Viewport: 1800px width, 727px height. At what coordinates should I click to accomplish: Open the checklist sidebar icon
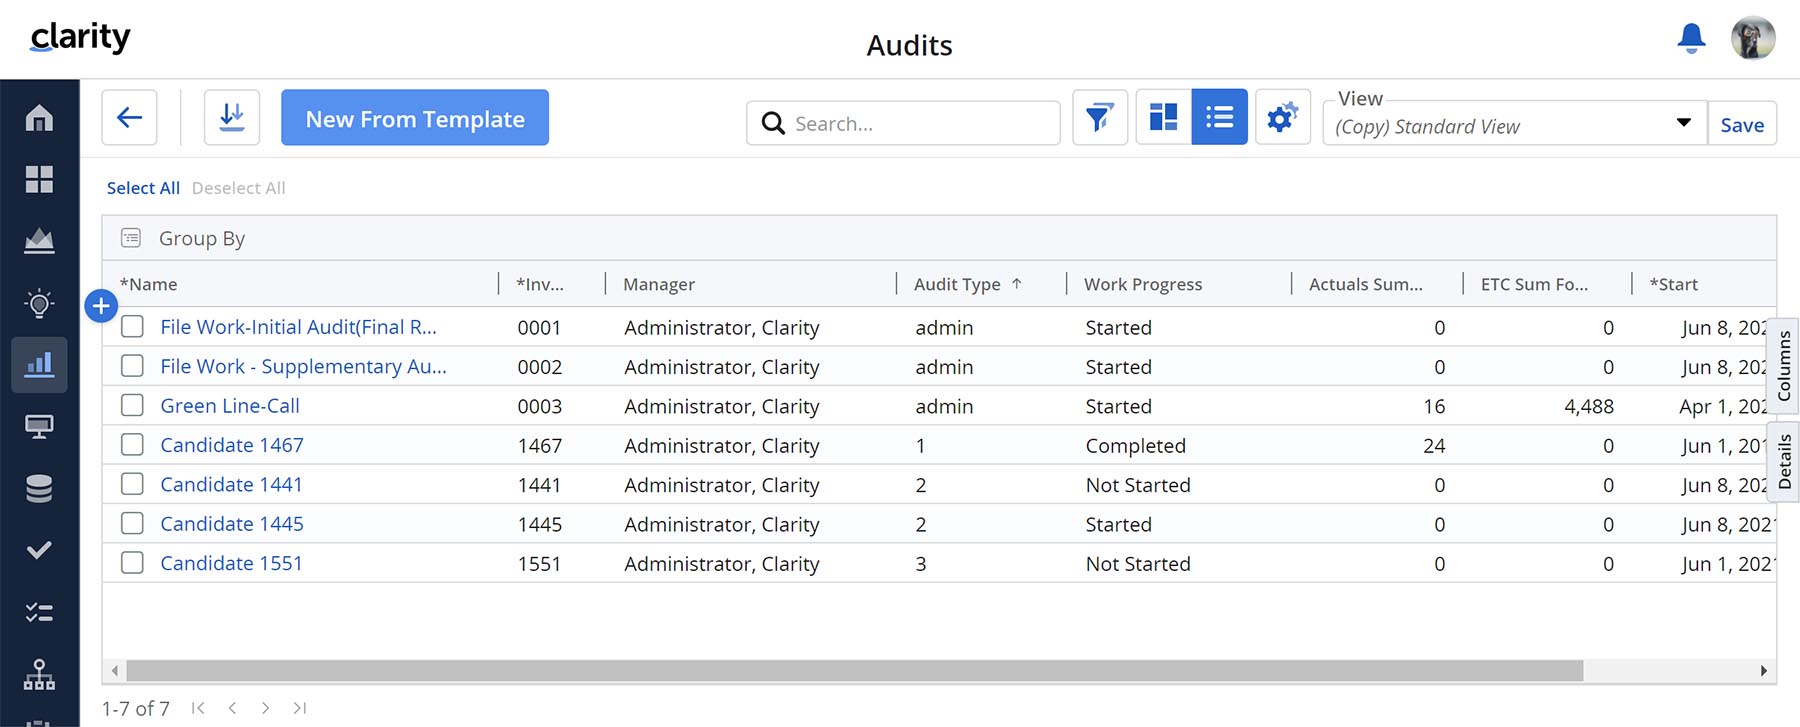pyautogui.click(x=39, y=612)
